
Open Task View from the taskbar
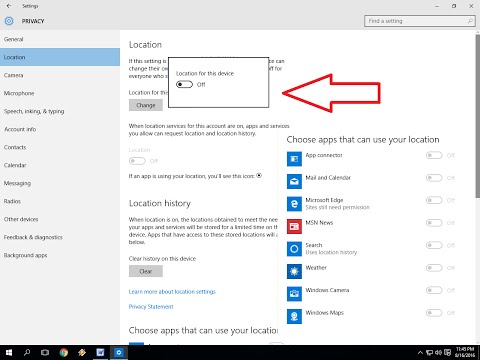(x=45, y=352)
